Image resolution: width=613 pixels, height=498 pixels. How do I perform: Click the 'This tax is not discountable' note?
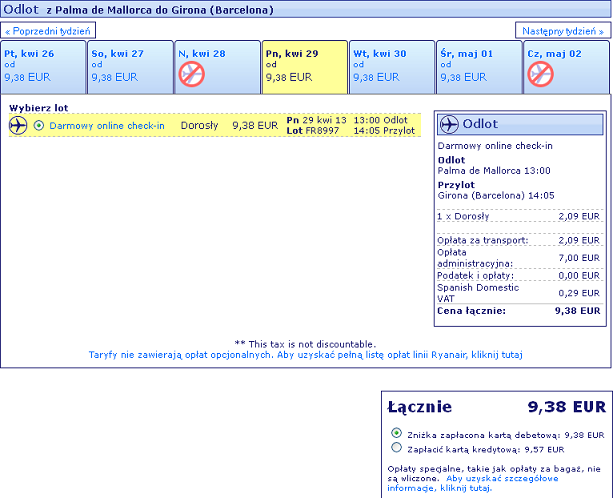coord(305,344)
